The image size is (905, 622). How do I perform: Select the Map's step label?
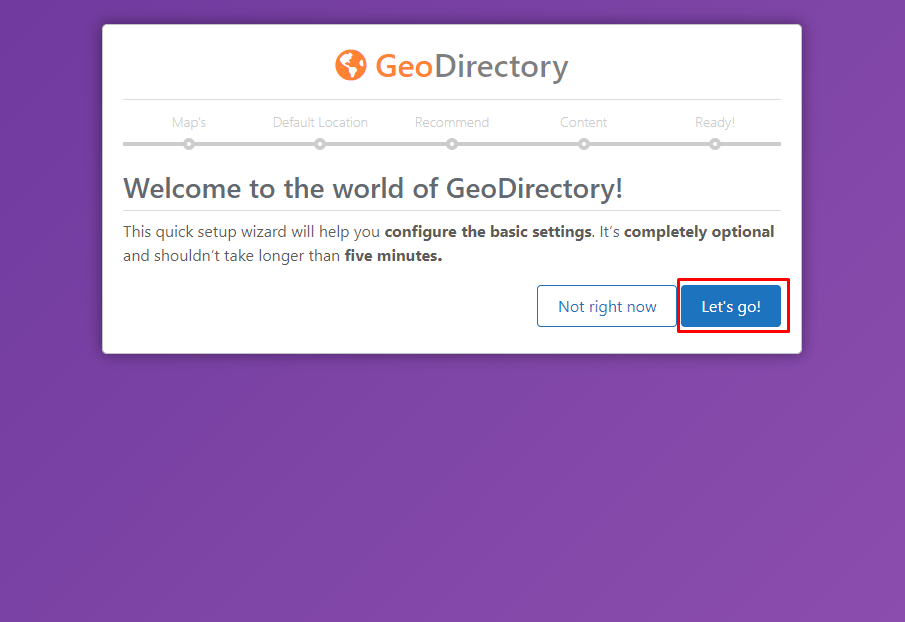[x=188, y=122]
